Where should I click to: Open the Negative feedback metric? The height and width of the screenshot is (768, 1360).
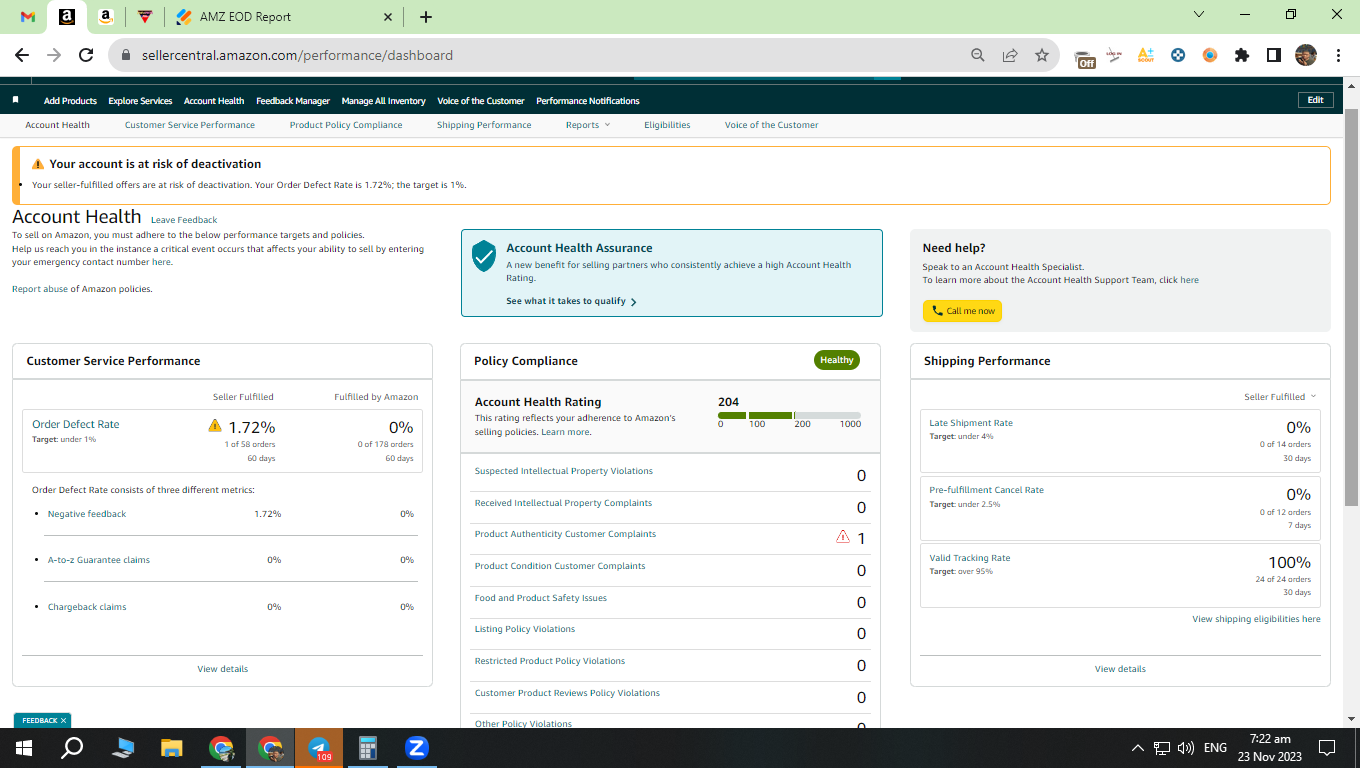[x=87, y=514]
